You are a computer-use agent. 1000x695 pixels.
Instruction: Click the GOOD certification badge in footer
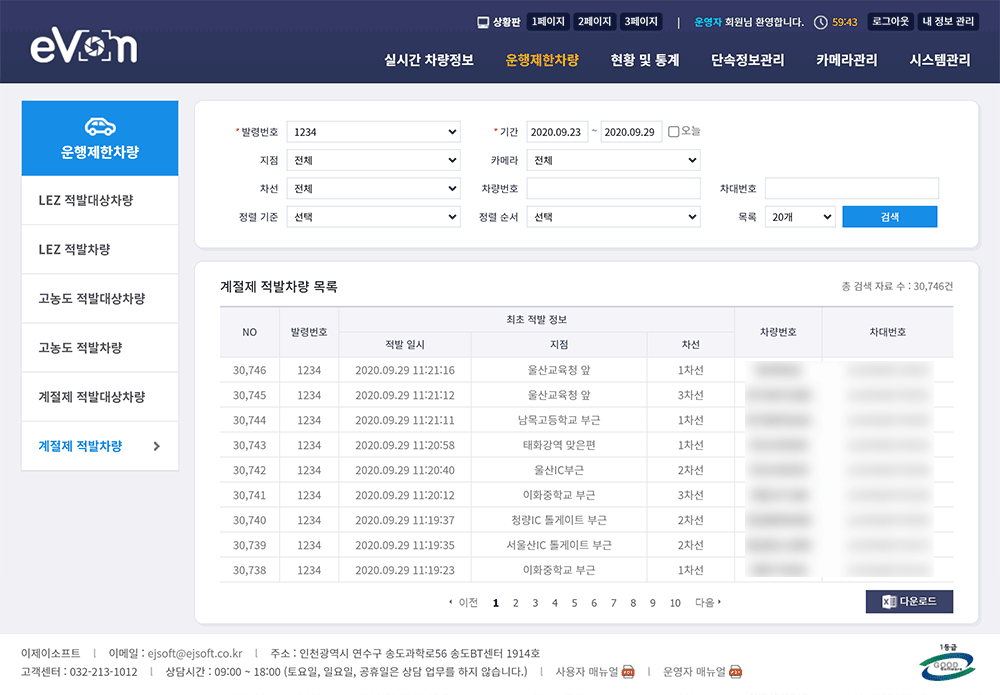947,664
